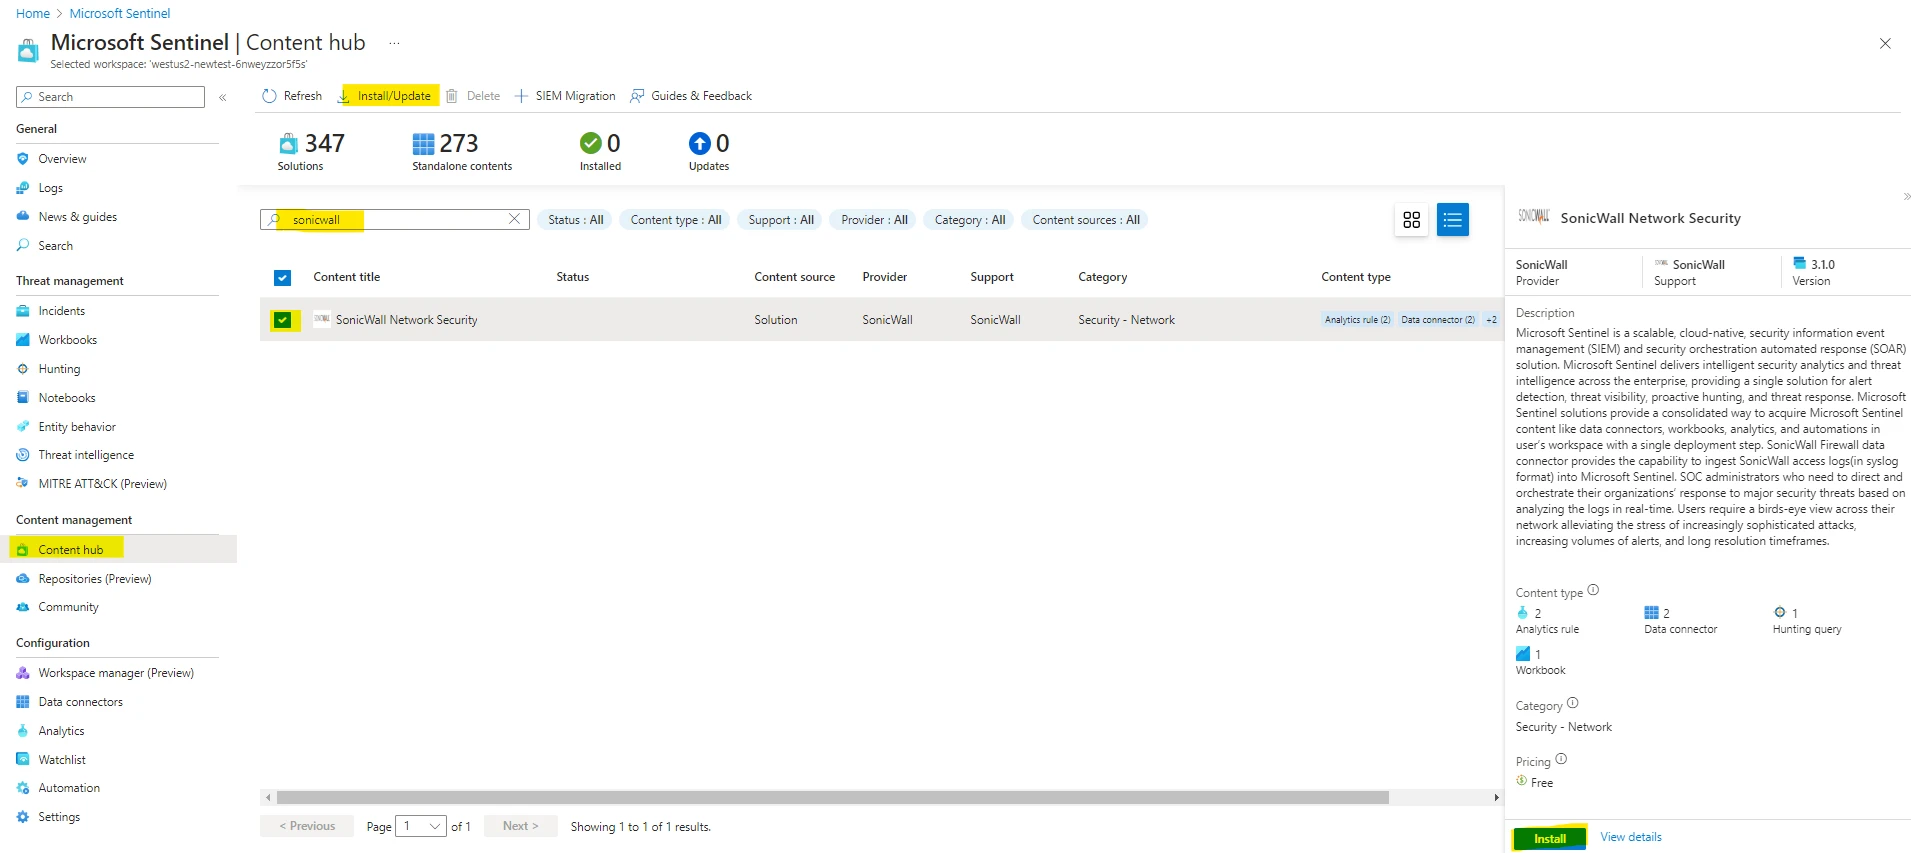Viewport: 1911px width, 853px height.
Task: Open the Status : All filter
Action: click(576, 220)
